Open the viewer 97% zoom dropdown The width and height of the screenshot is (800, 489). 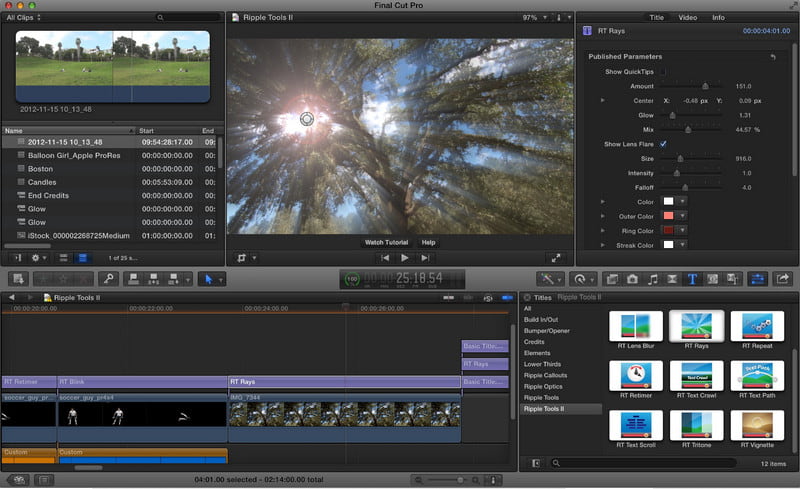tap(534, 17)
